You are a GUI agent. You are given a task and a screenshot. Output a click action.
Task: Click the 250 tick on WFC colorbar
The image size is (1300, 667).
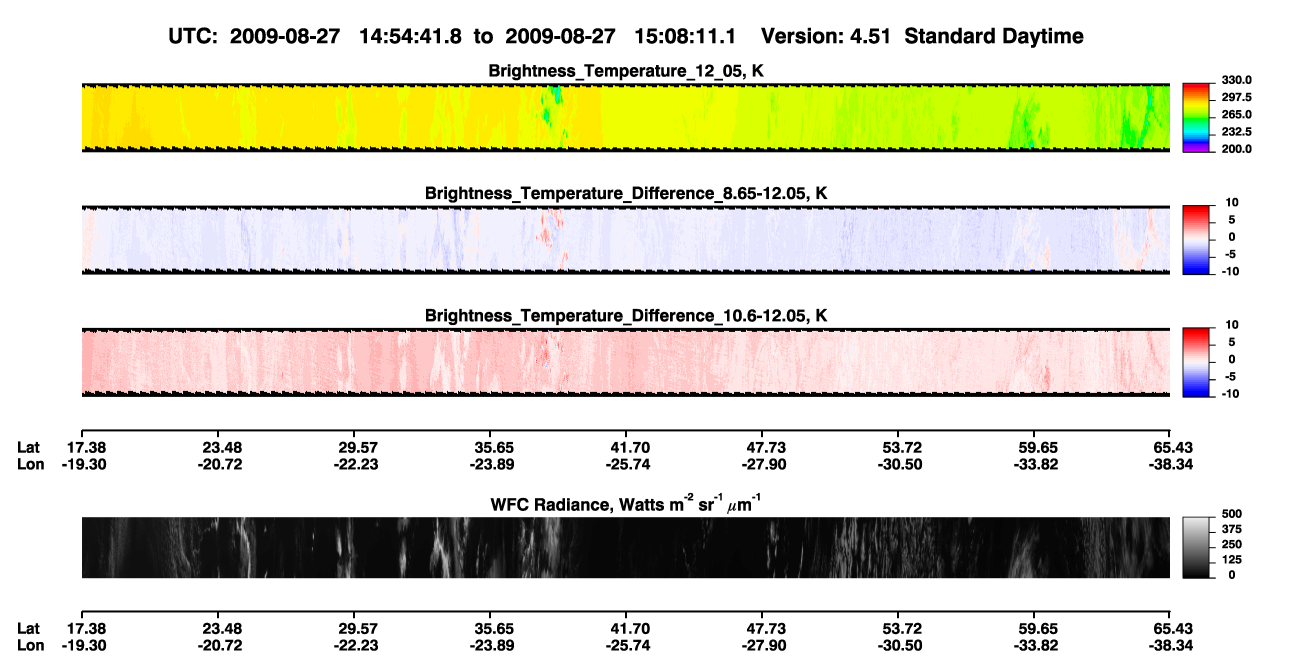[x=1230, y=544]
